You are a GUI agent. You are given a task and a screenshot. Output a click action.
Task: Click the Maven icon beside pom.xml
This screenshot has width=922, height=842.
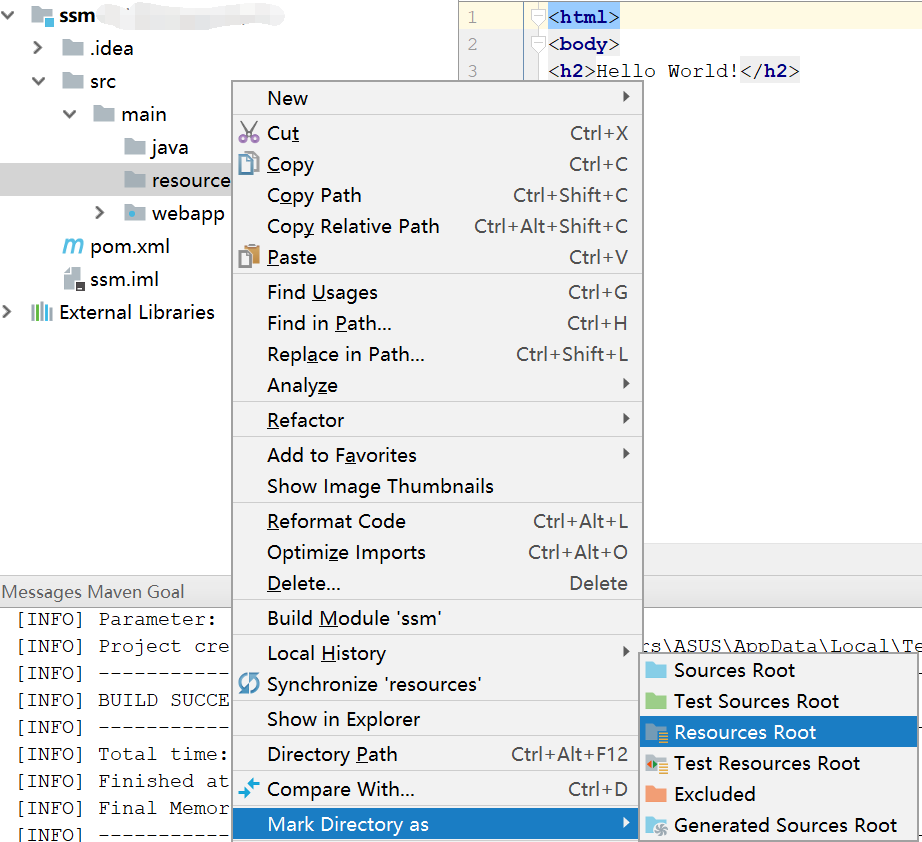tap(73, 246)
